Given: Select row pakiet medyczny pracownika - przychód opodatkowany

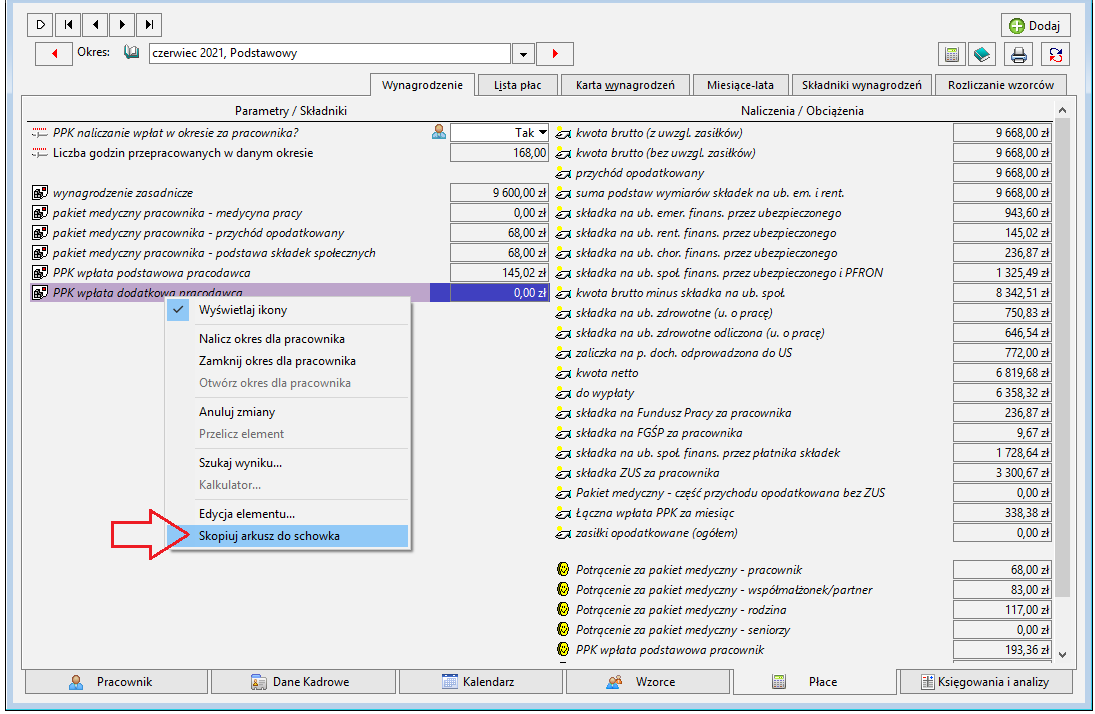Looking at the screenshot, I should point(290,233).
